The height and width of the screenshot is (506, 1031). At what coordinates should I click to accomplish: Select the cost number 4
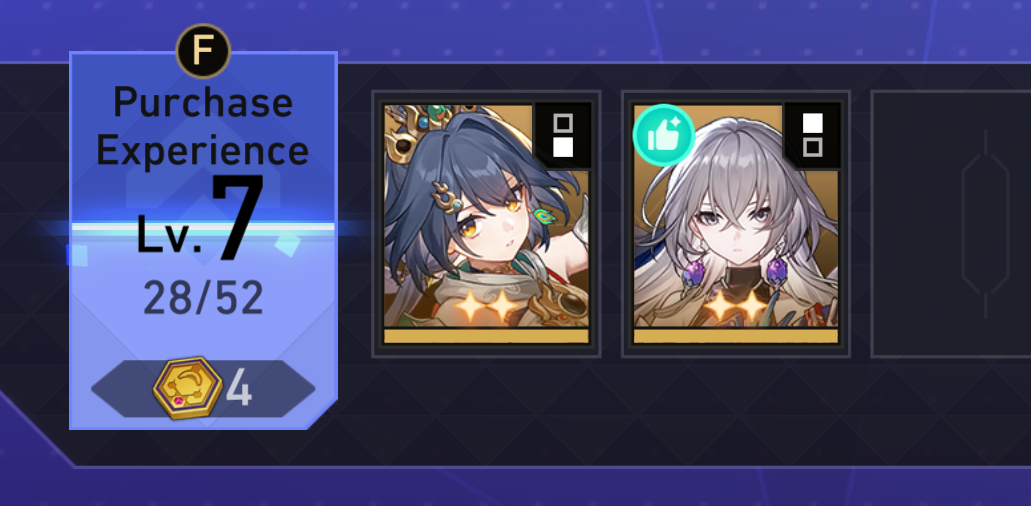click(239, 388)
